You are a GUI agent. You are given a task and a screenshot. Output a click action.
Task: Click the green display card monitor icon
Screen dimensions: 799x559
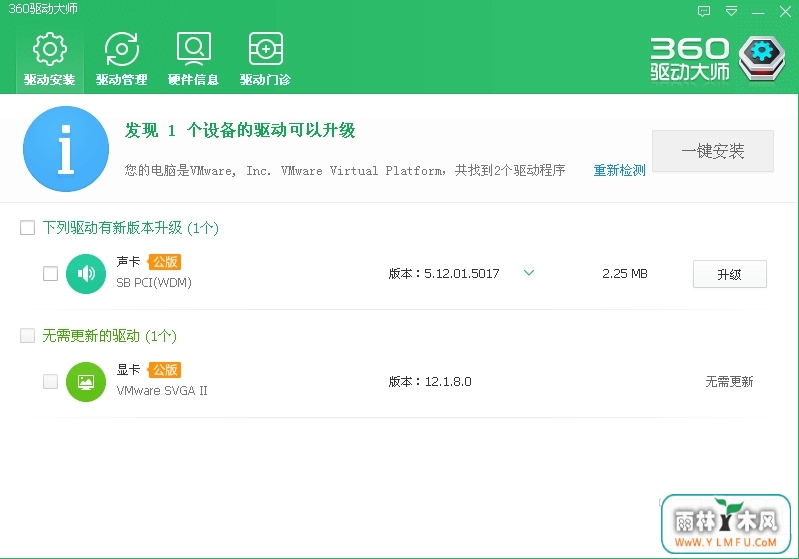click(86, 382)
